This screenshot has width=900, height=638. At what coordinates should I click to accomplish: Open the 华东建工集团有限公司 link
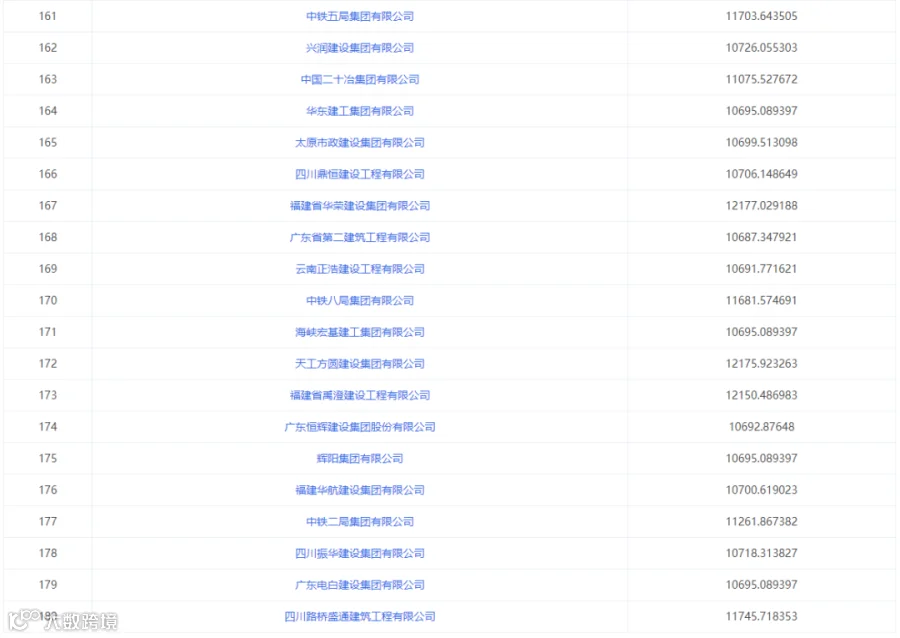tap(360, 111)
